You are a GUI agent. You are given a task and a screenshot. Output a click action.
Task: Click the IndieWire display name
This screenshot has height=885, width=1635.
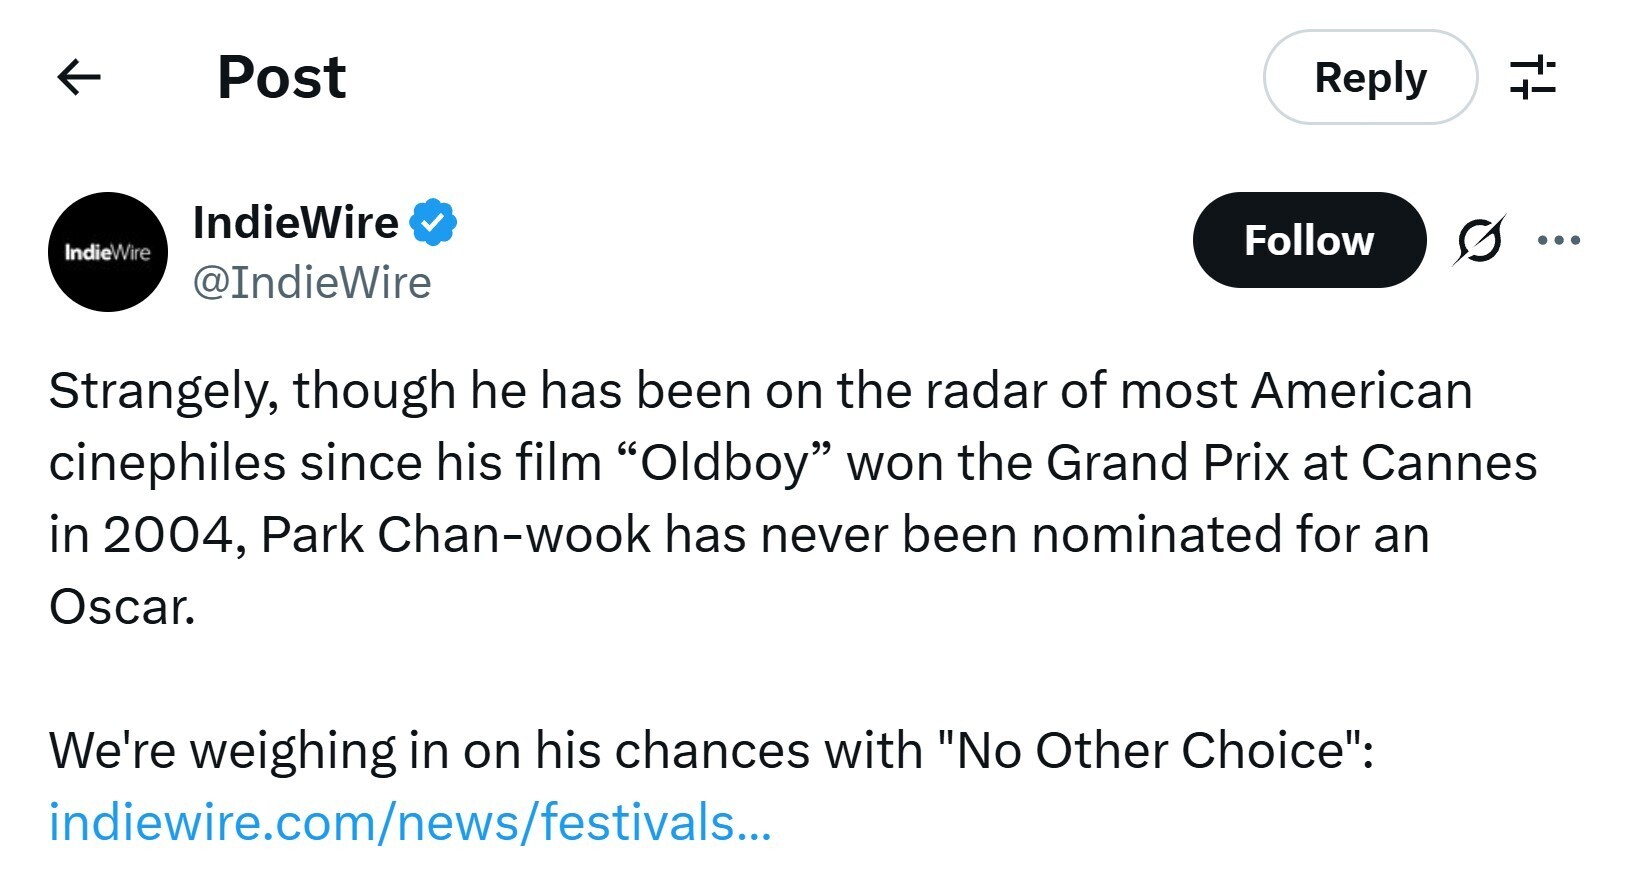tap(296, 222)
